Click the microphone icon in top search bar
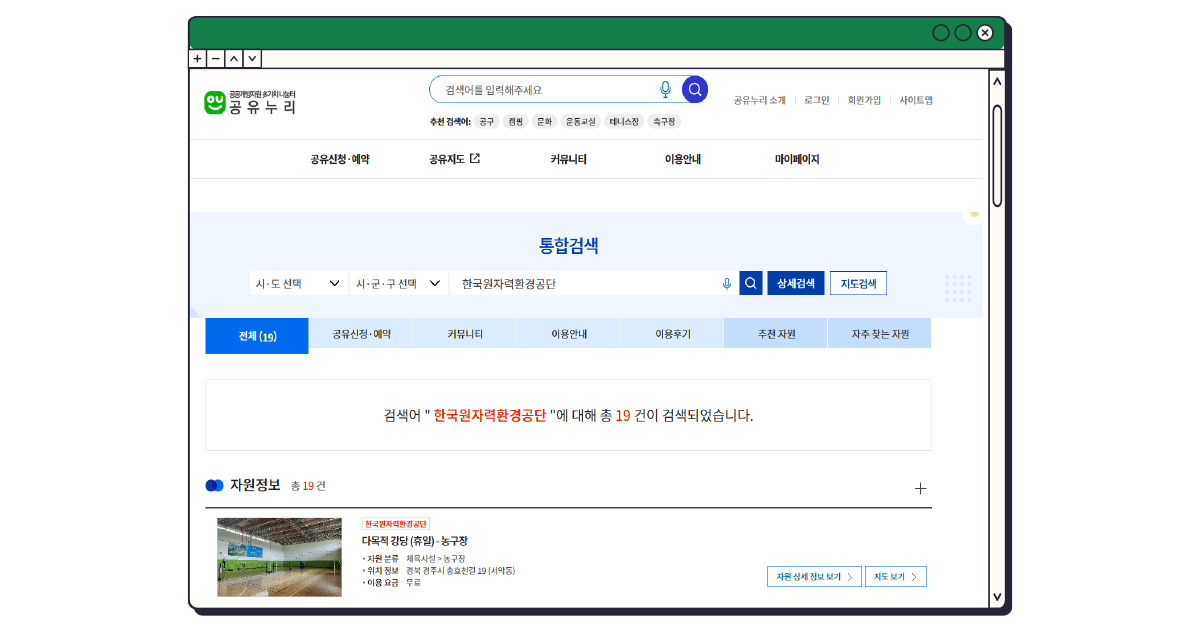The height and width of the screenshot is (633, 1200). [665, 90]
